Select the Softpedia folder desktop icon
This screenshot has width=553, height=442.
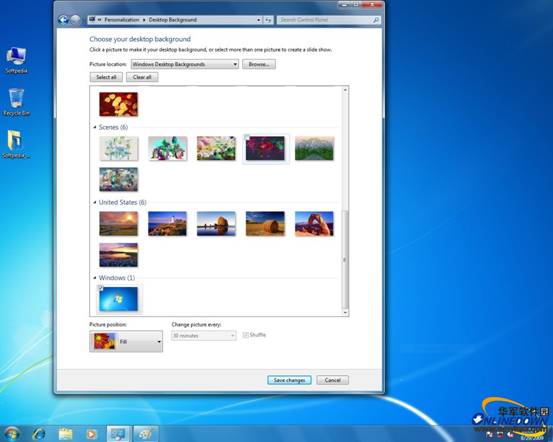point(16,144)
